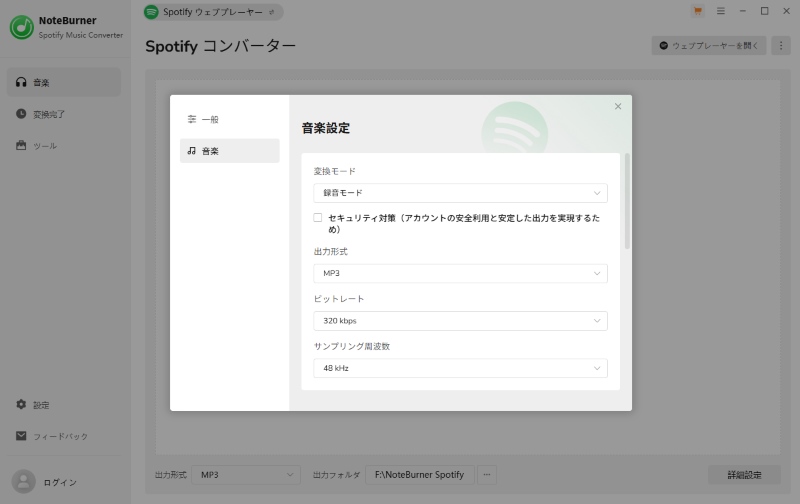The height and width of the screenshot is (504, 800).
Task: Maximize the NoteBurner window
Action: click(764, 11)
